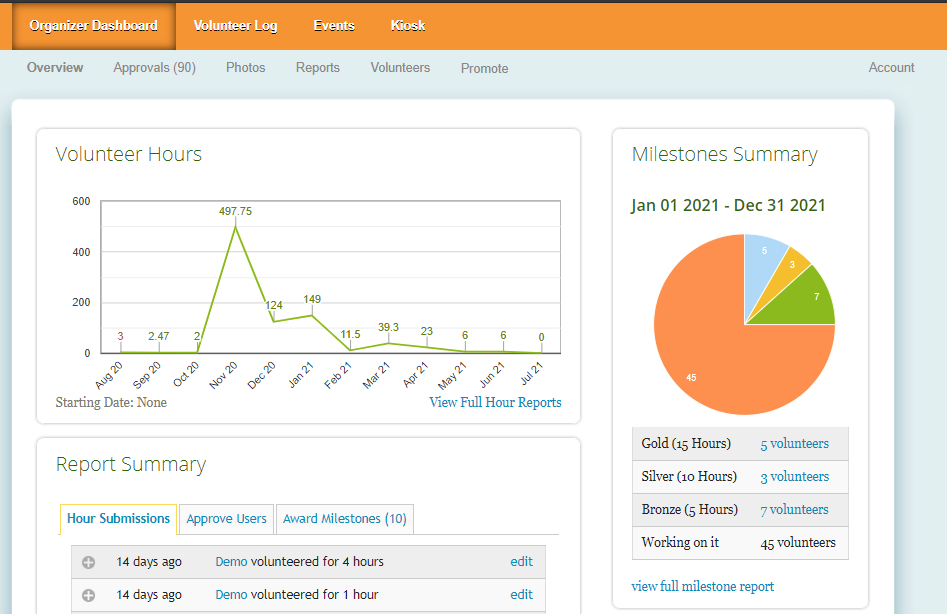This screenshot has width=947, height=614.
Task: Click the 5 volunteers Gold link
Action: [794, 444]
